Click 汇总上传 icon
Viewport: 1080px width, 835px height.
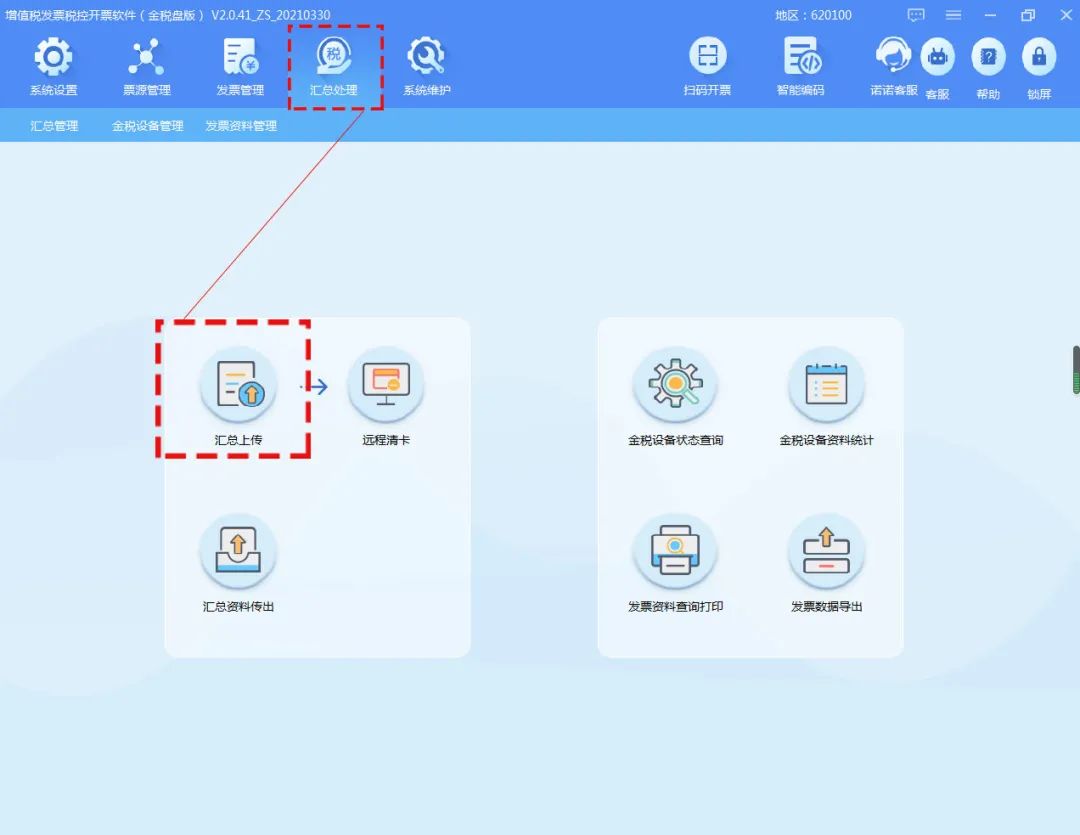(238, 384)
